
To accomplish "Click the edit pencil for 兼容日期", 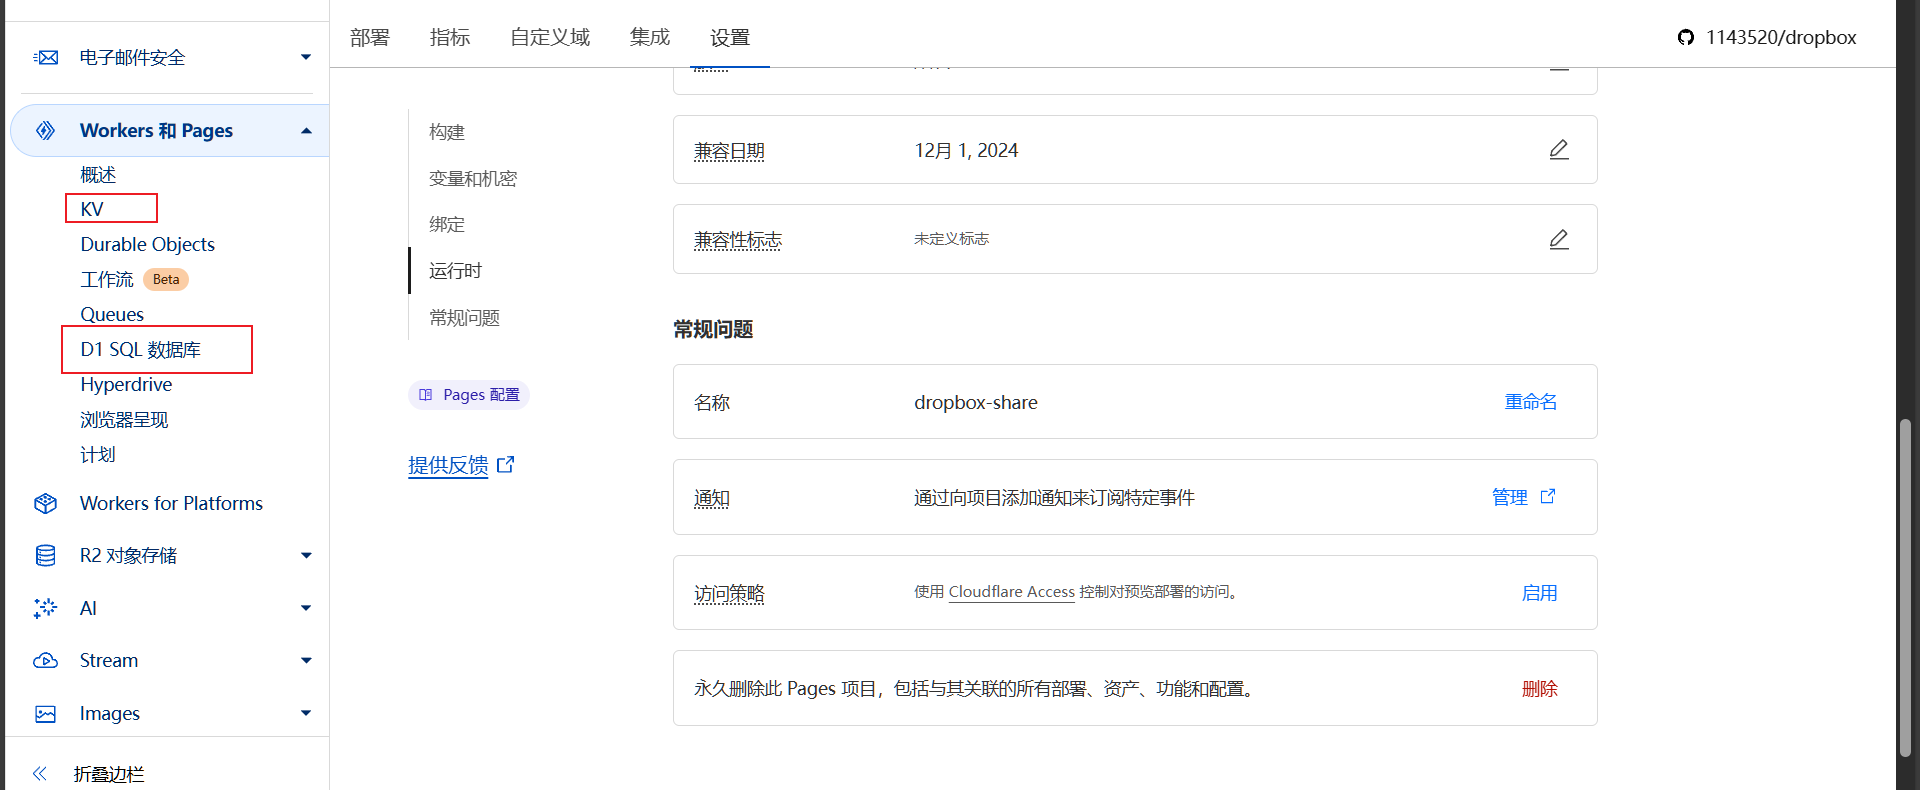I will pos(1558,150).
